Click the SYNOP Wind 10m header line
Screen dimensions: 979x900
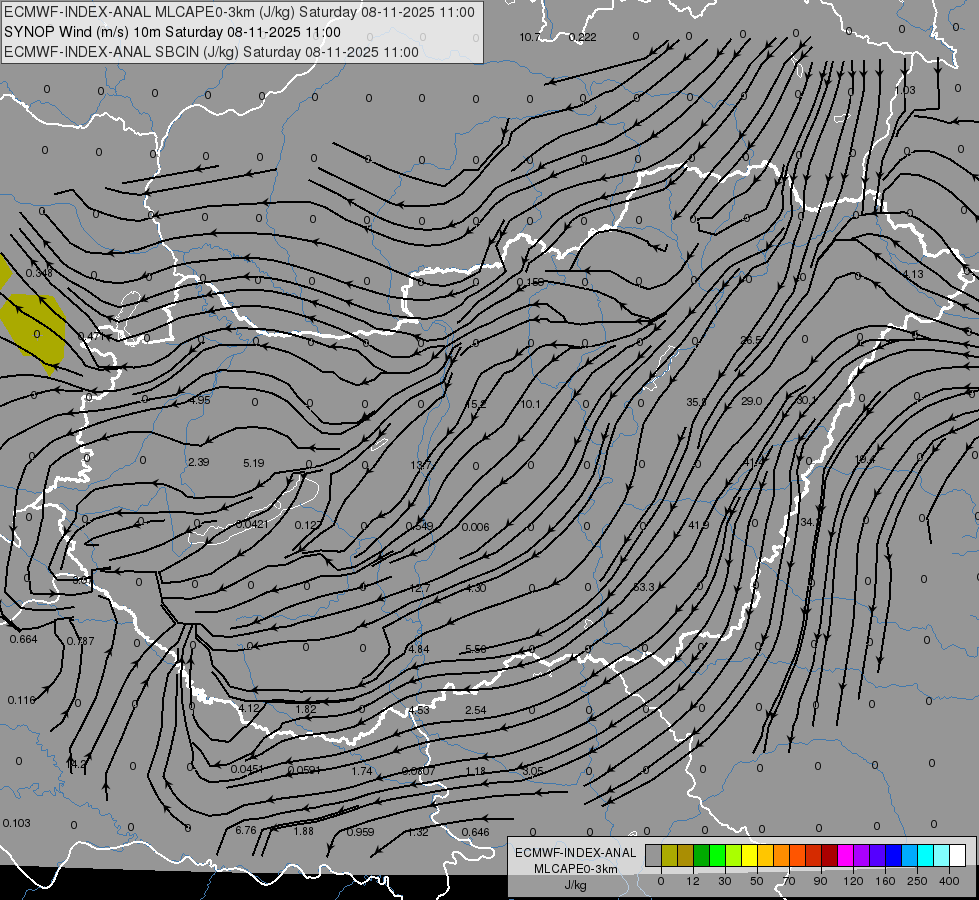pos(172,32)
